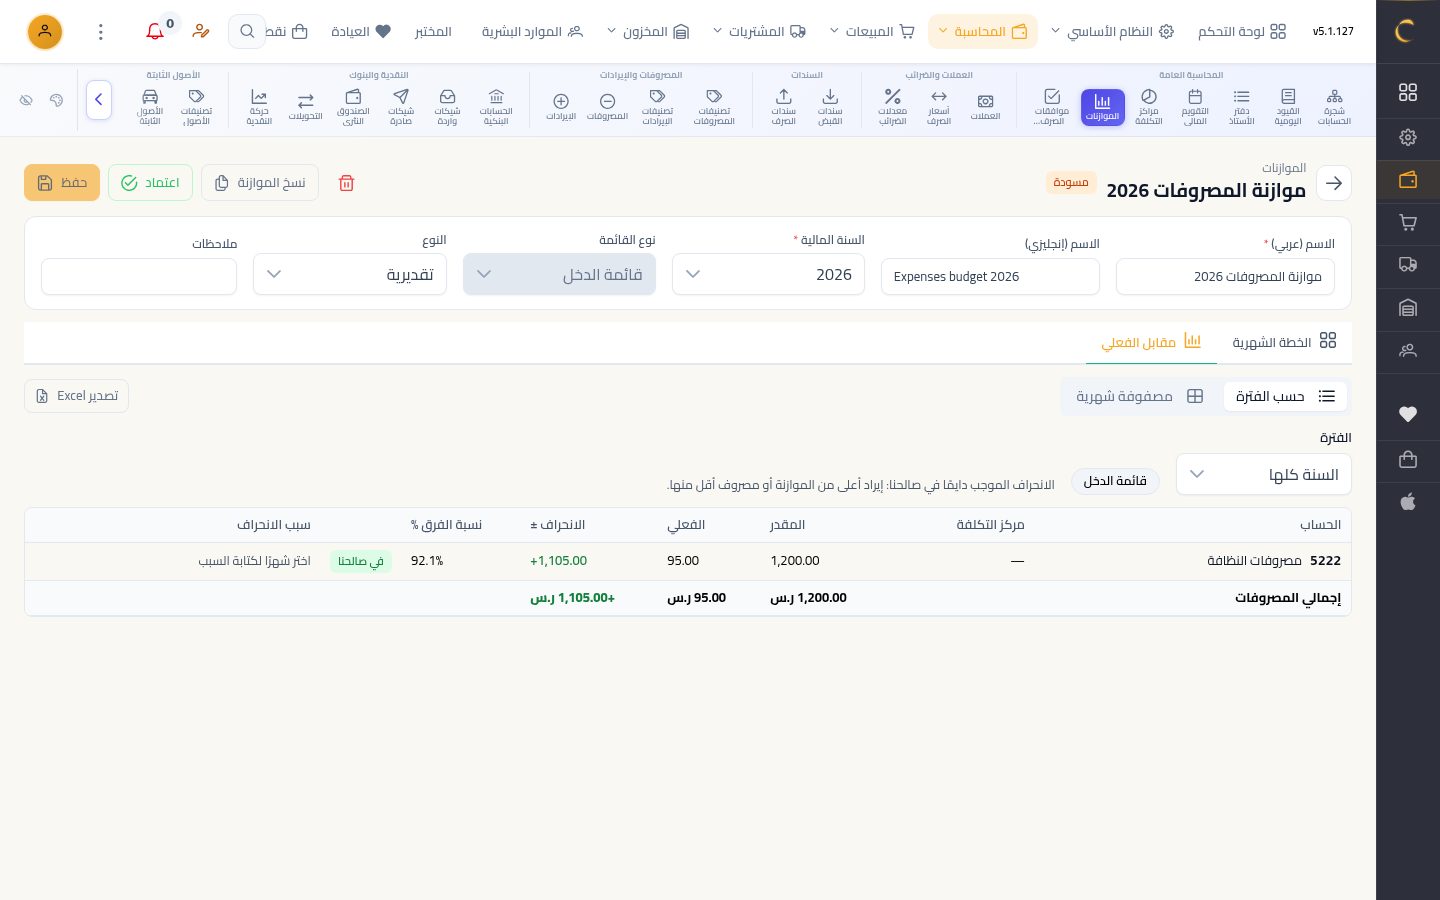The image size is (1440, 900).
Task: Open the chart of accounts (شجرة الحسابات) ribbon icon
Action: 1334,107
